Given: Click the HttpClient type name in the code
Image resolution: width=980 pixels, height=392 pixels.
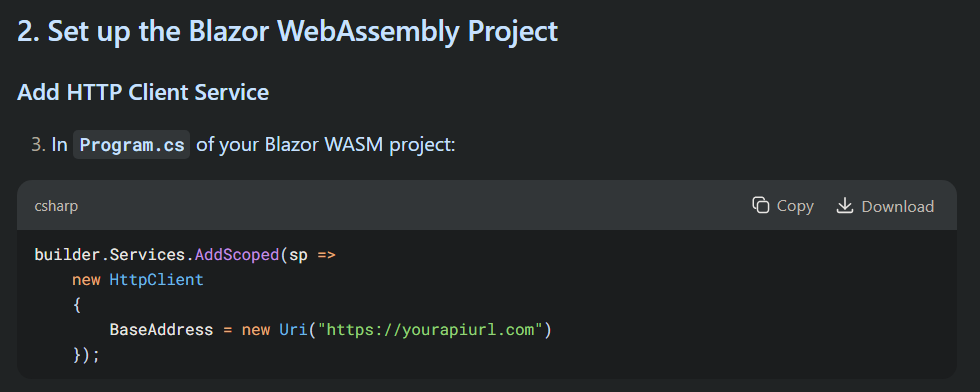Looking at the screenshot, I should [x=157, y=279].
